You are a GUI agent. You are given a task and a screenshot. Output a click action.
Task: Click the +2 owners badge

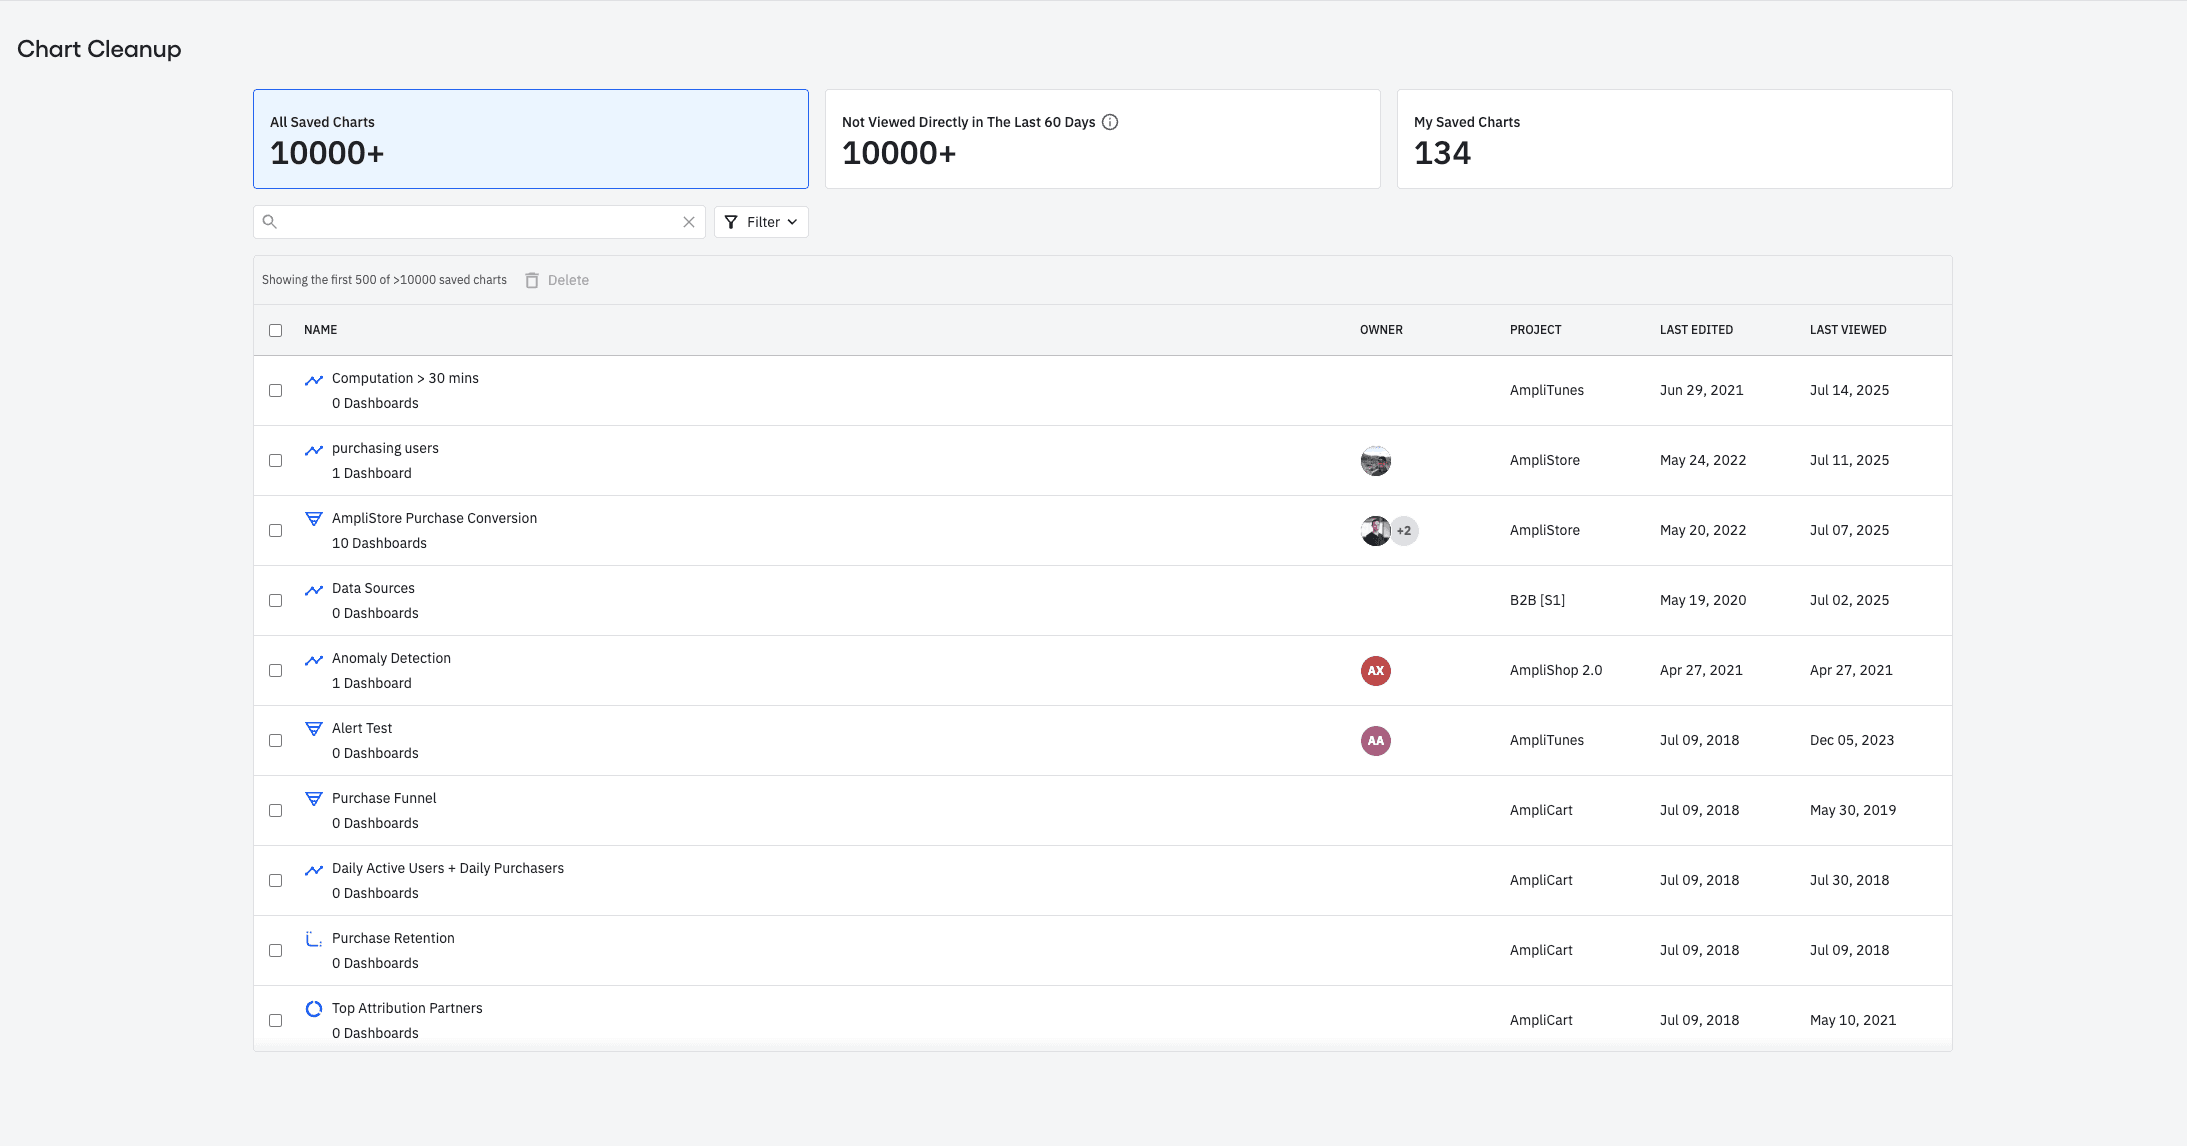tap(1404, 531)
